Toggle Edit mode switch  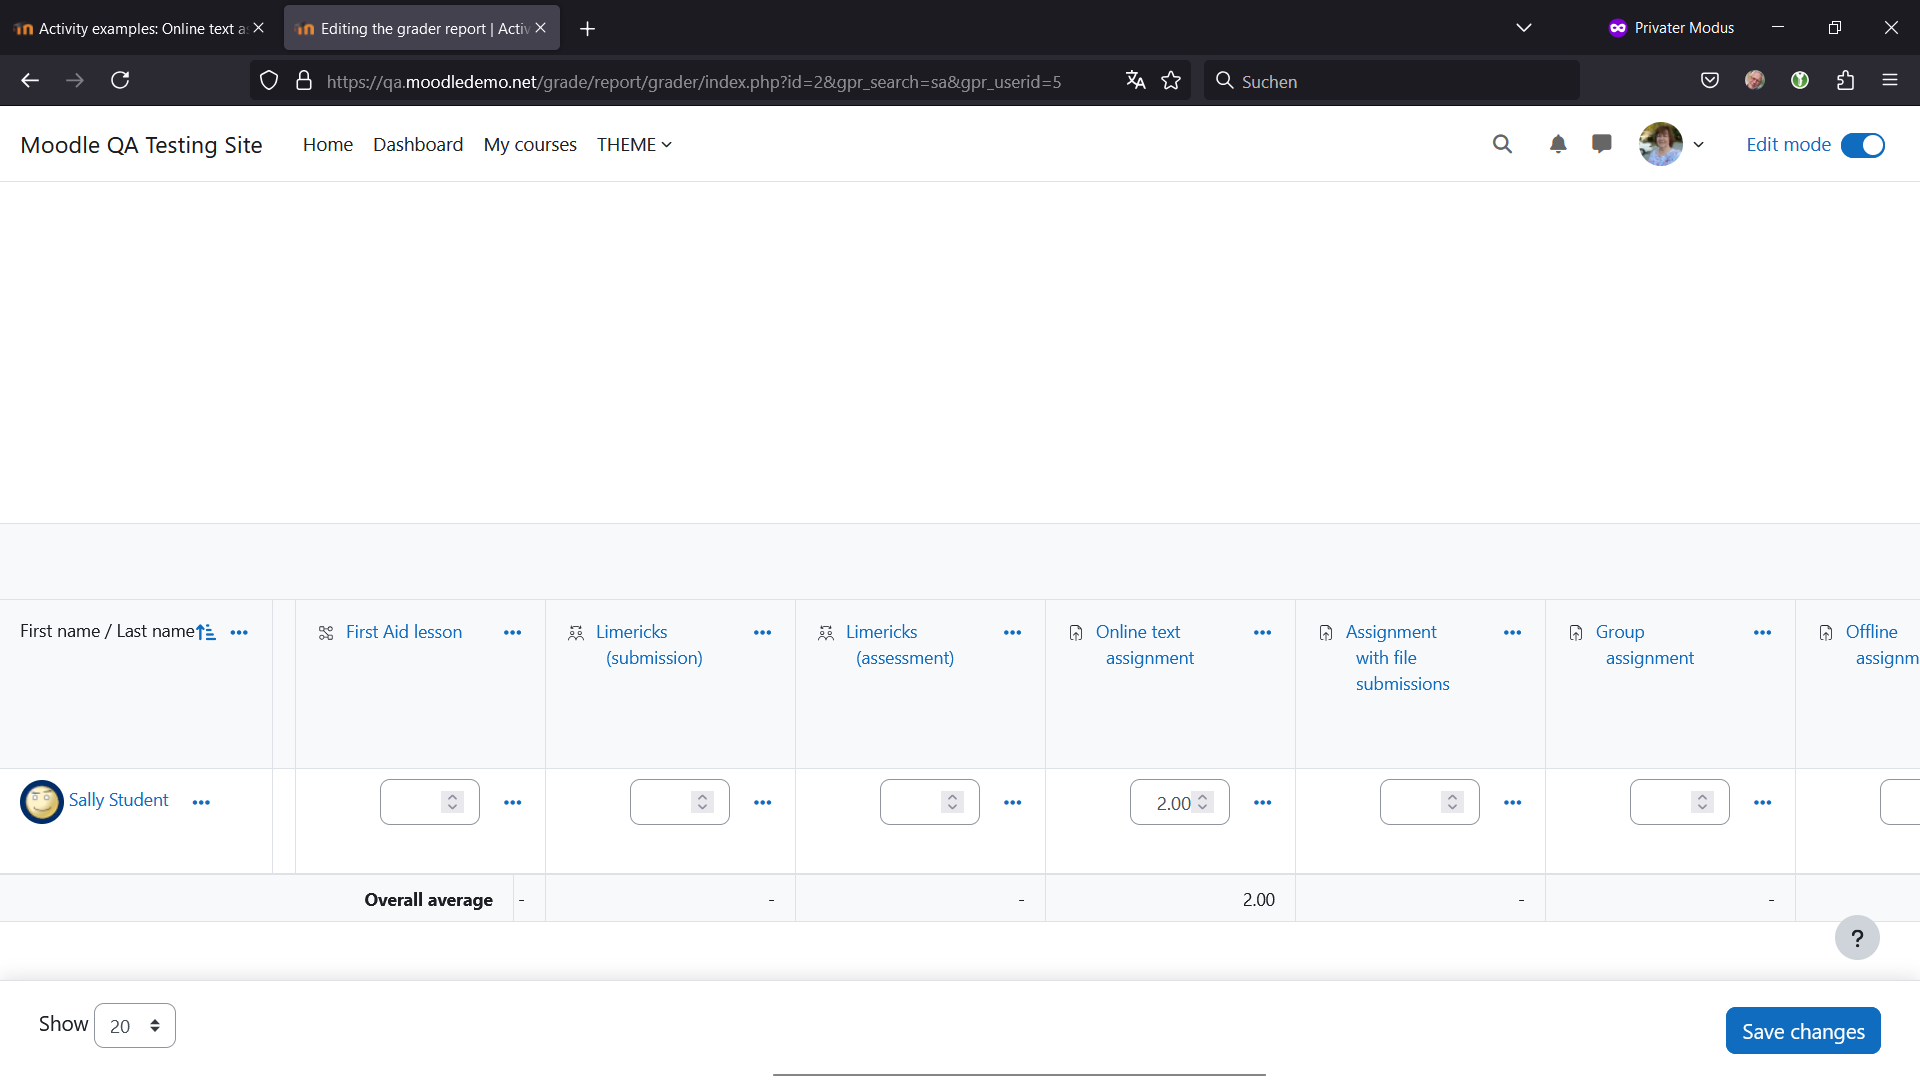point(1863,145)
